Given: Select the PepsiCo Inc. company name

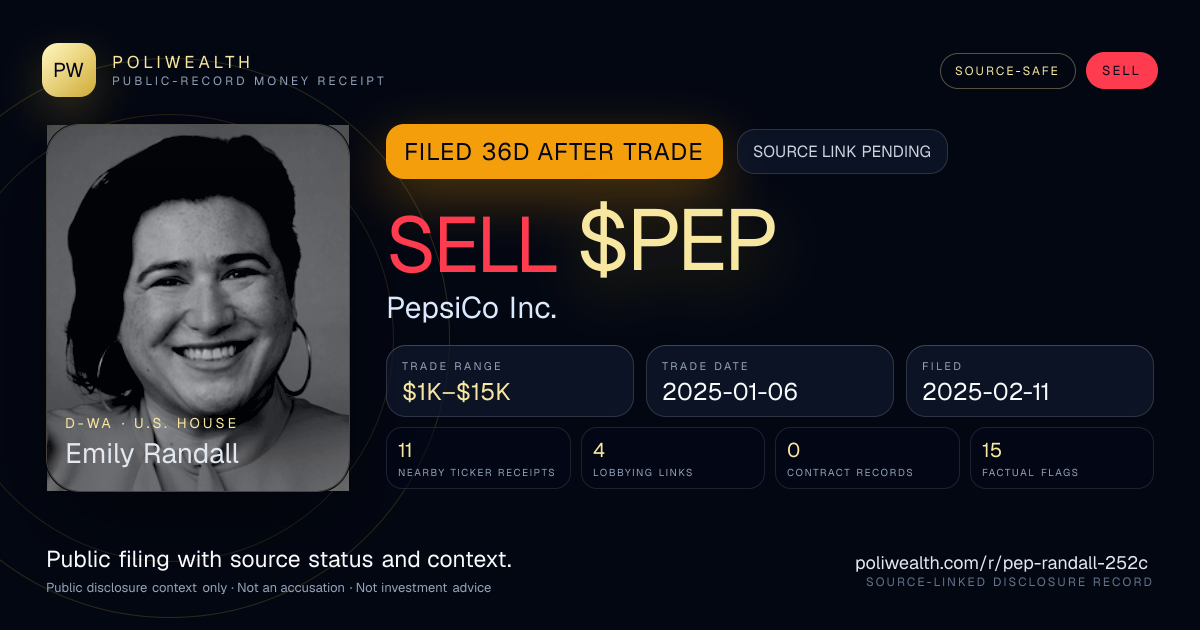Looking at the screenshot, I should (472, 308).
